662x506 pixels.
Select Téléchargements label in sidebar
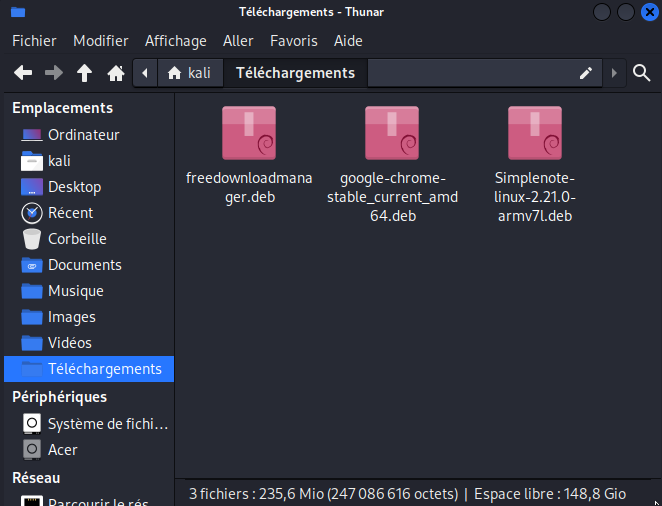click(x=105, y=369)
